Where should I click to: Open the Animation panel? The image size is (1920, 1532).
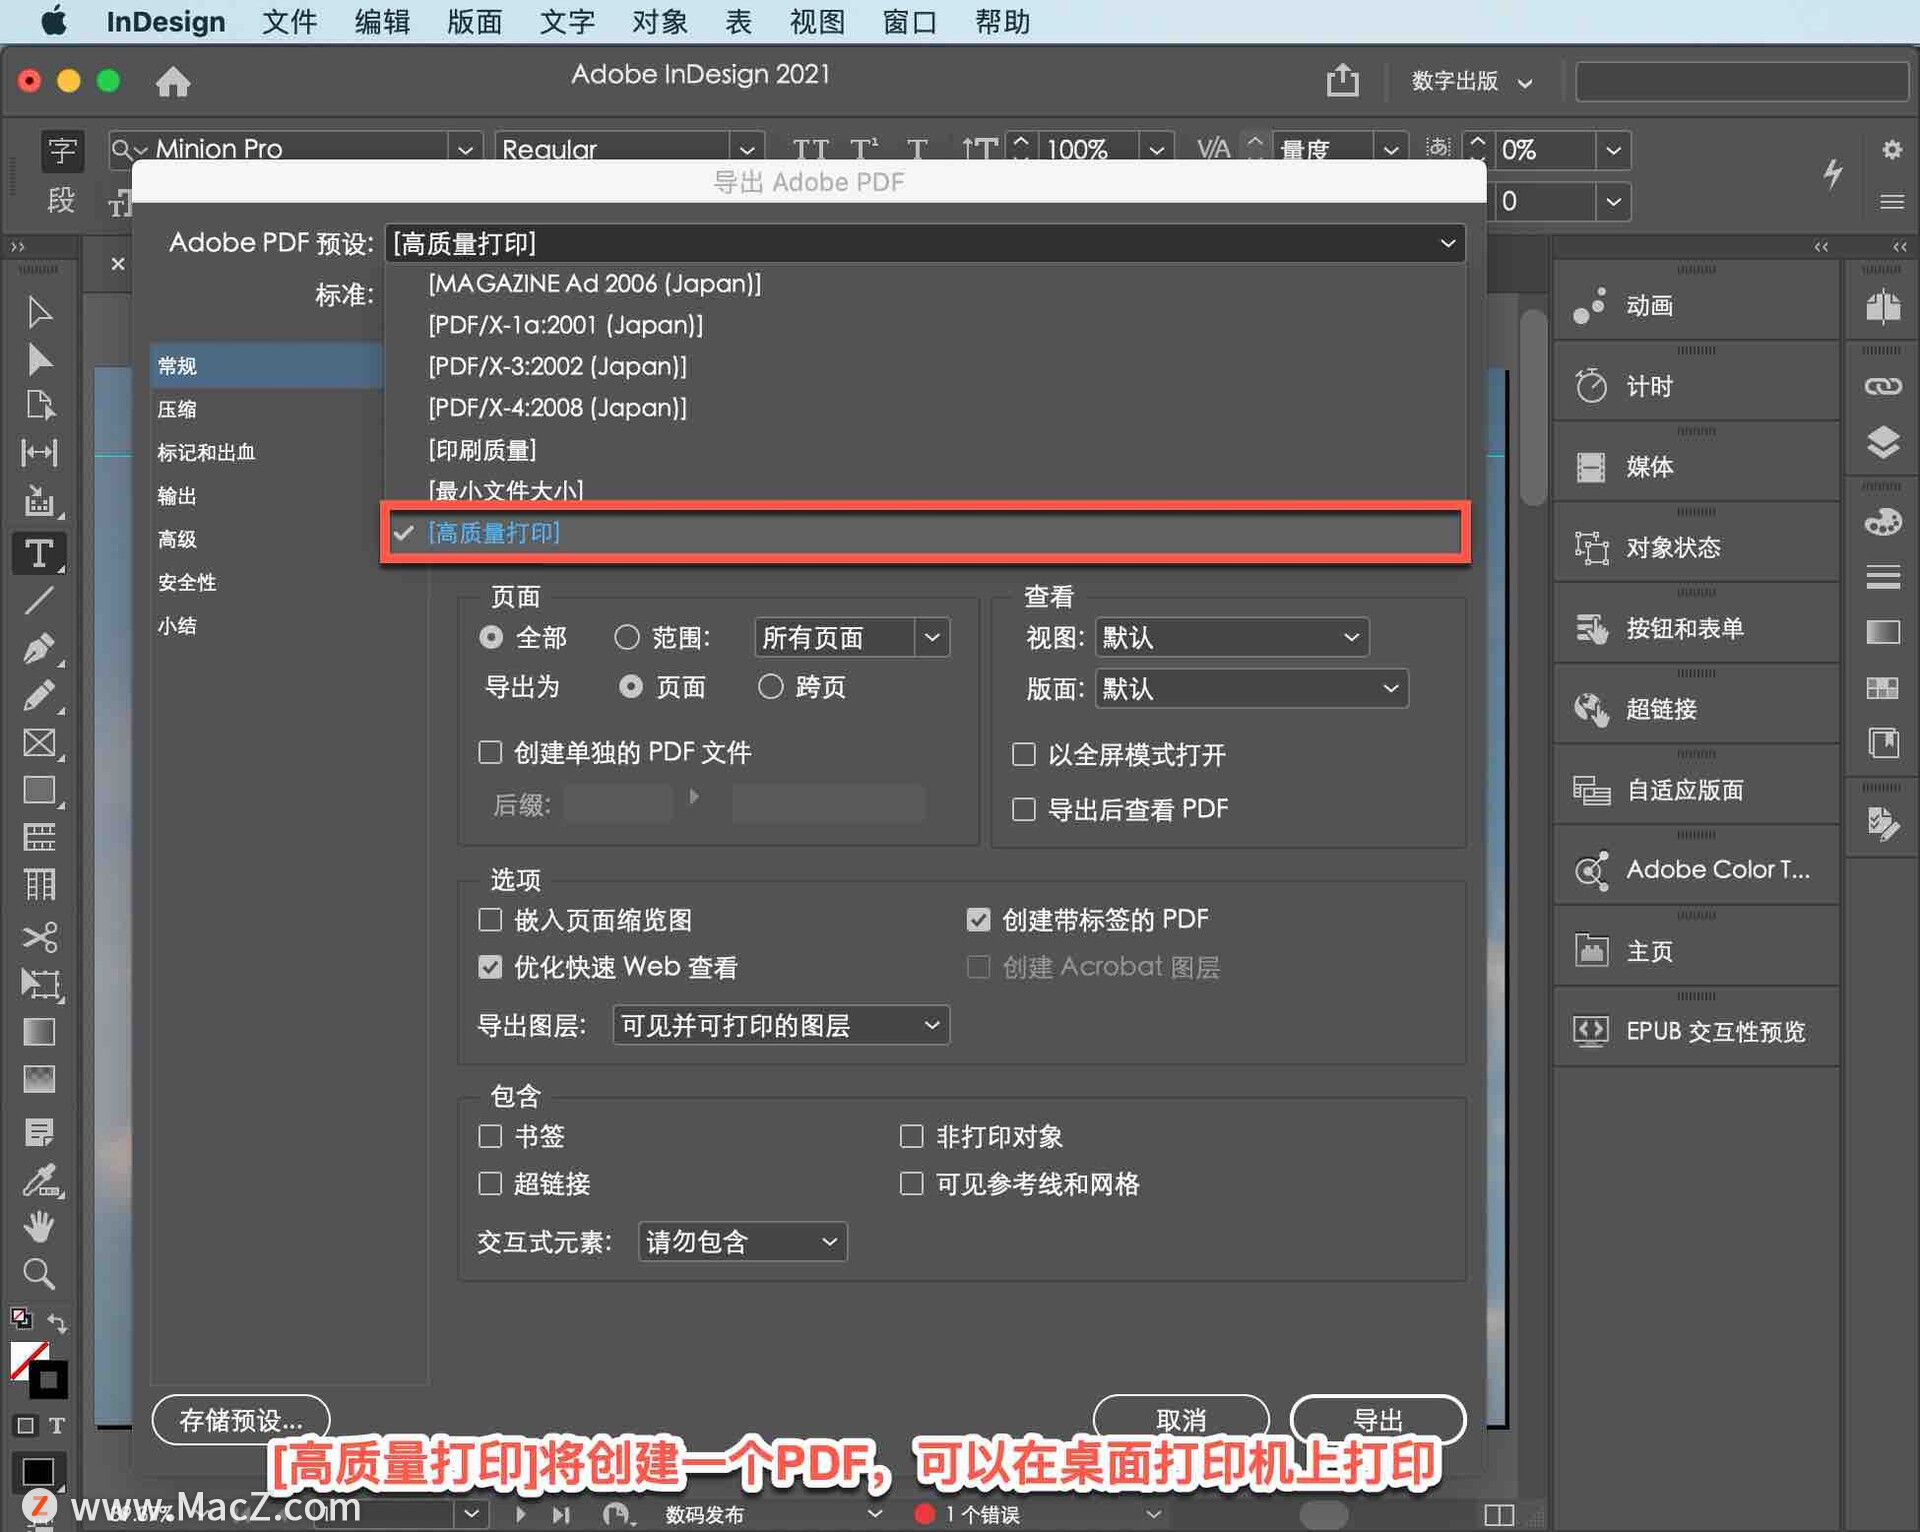click(1696, 306)
